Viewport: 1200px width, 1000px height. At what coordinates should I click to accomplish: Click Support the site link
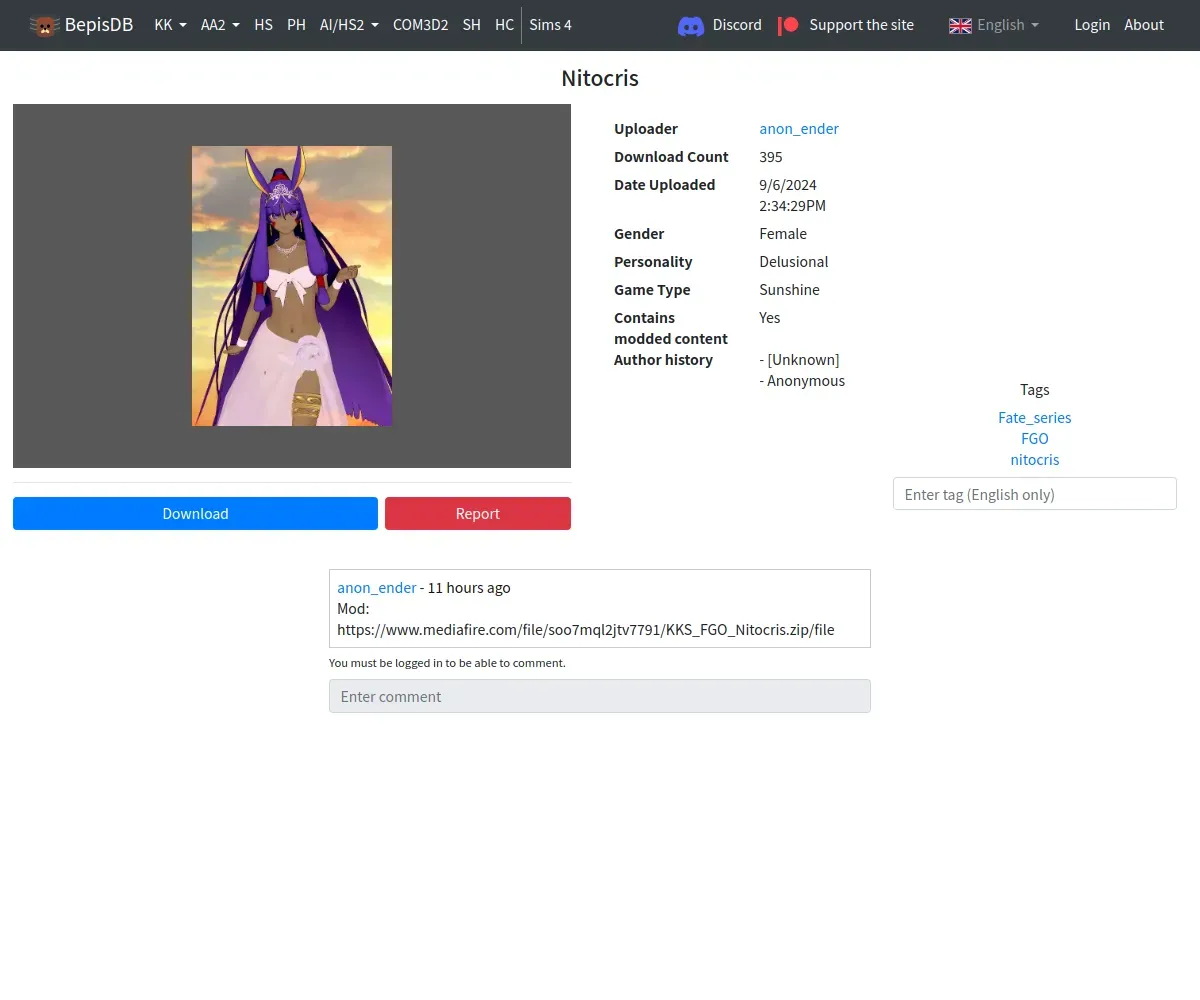coord(861,25)
